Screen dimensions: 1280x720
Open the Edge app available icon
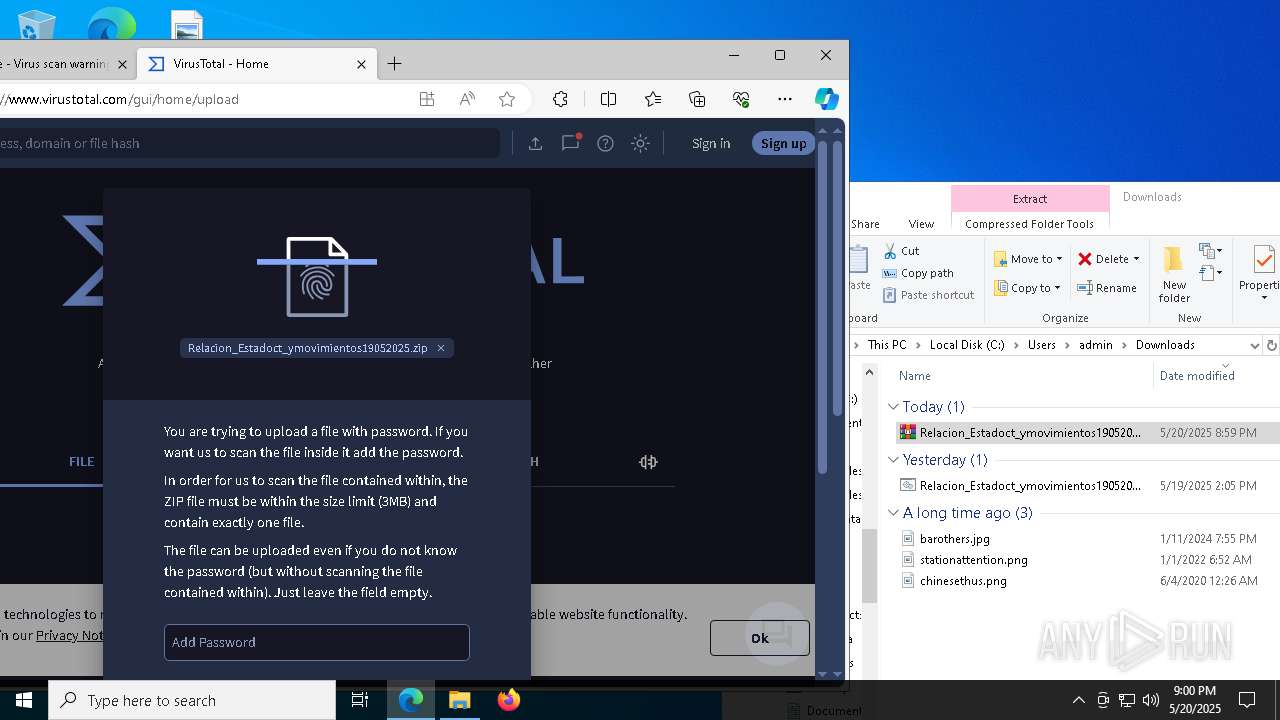tap(427, 99)
